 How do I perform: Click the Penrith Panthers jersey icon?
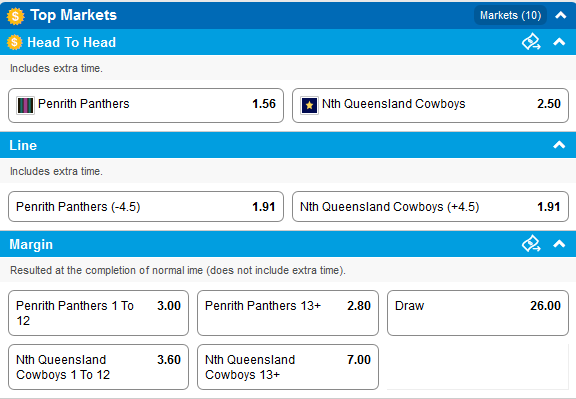pos(25,105)
